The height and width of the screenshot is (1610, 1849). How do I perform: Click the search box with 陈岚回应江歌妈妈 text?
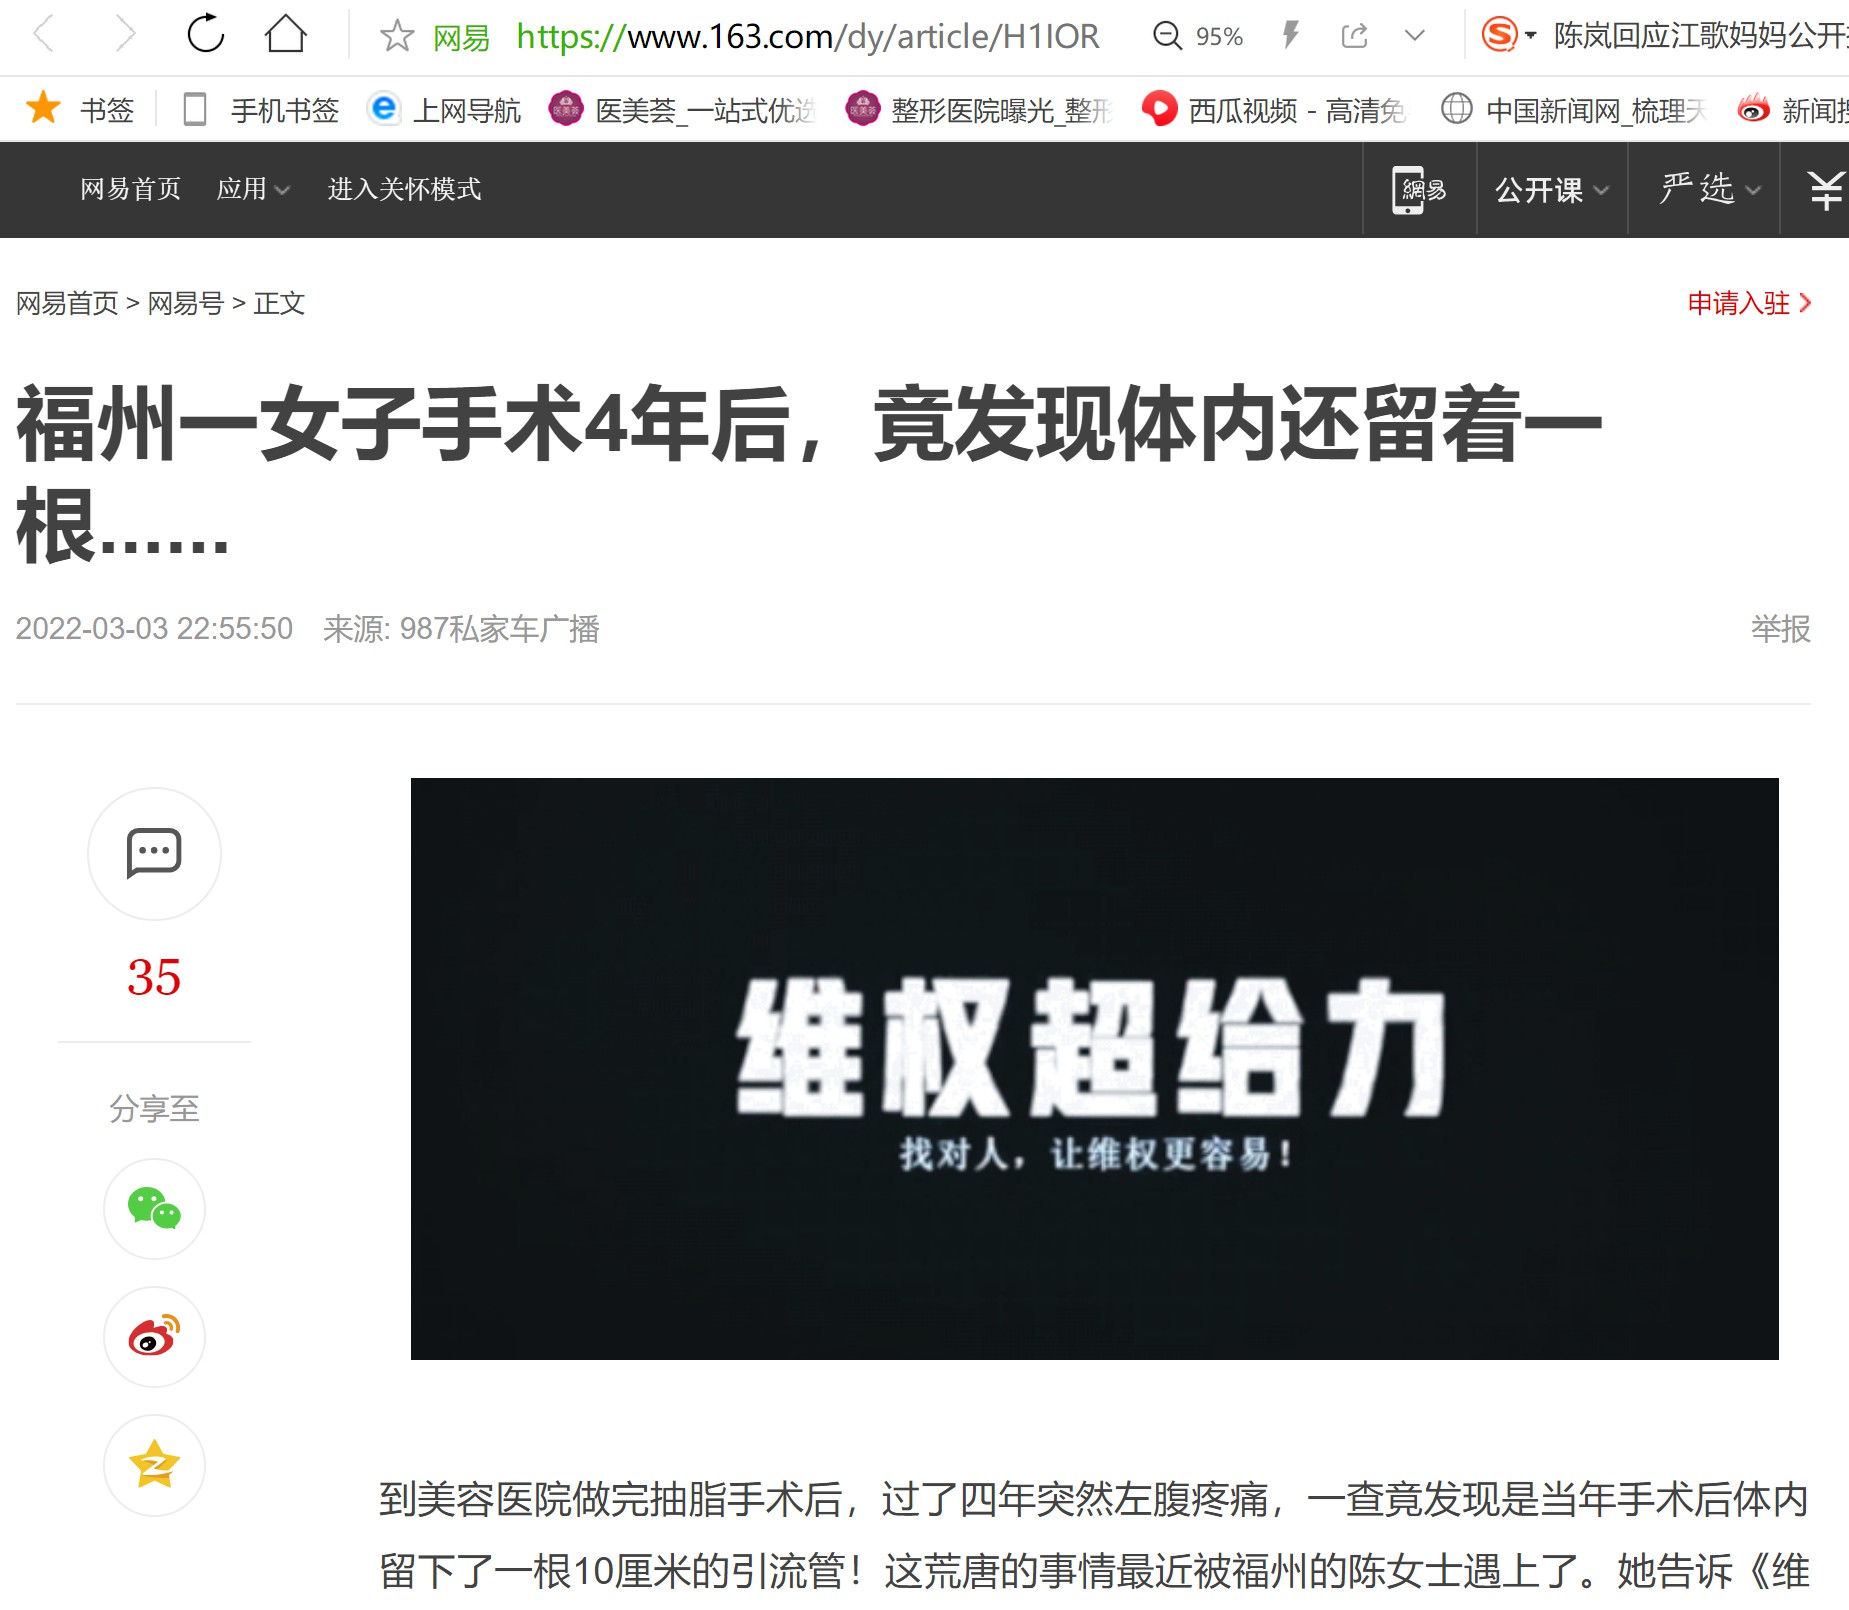[1700, 36]
